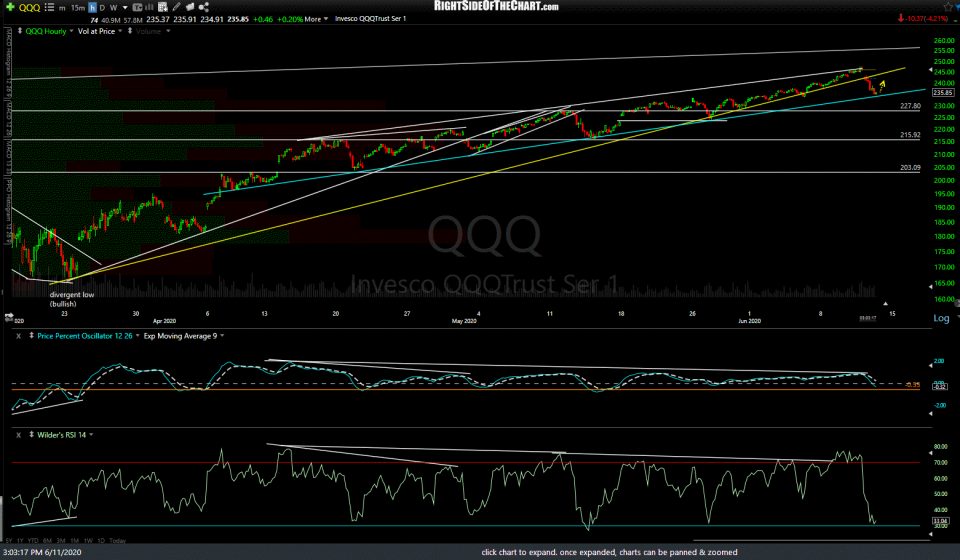Click the 3:03:17 PM 6/11/2020 timestamp
Screen dimensions: 960x560
pos(42,552)
